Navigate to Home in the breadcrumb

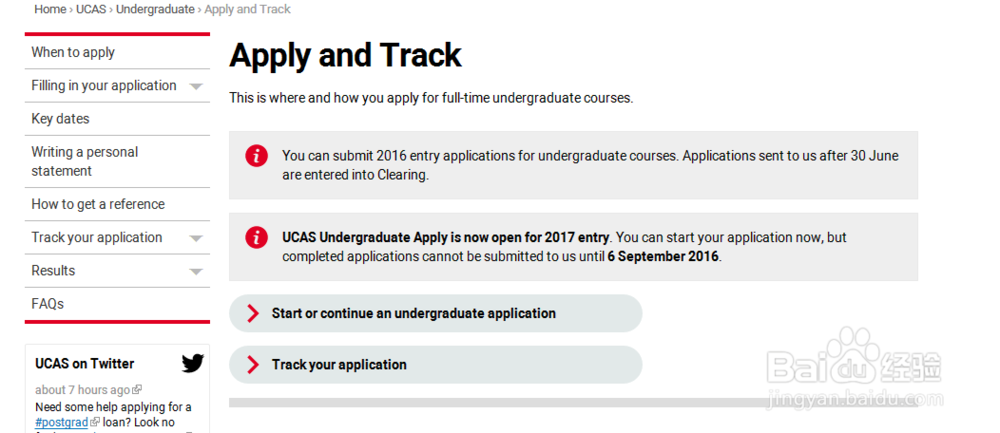(50, 9)
